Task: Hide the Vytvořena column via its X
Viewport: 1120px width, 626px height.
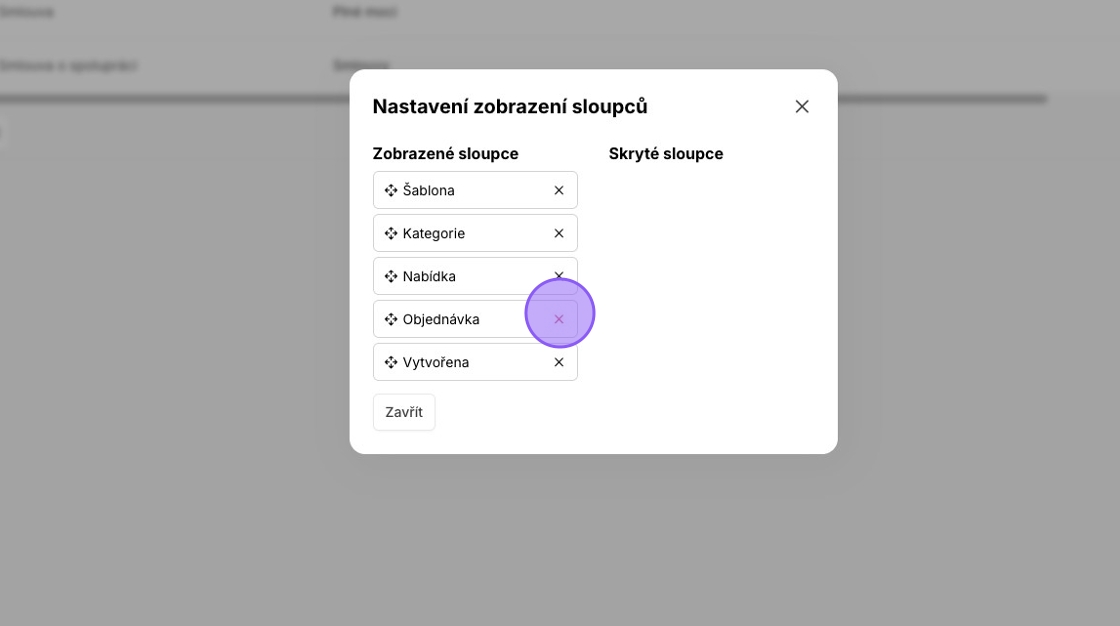Action: (559, 362)
